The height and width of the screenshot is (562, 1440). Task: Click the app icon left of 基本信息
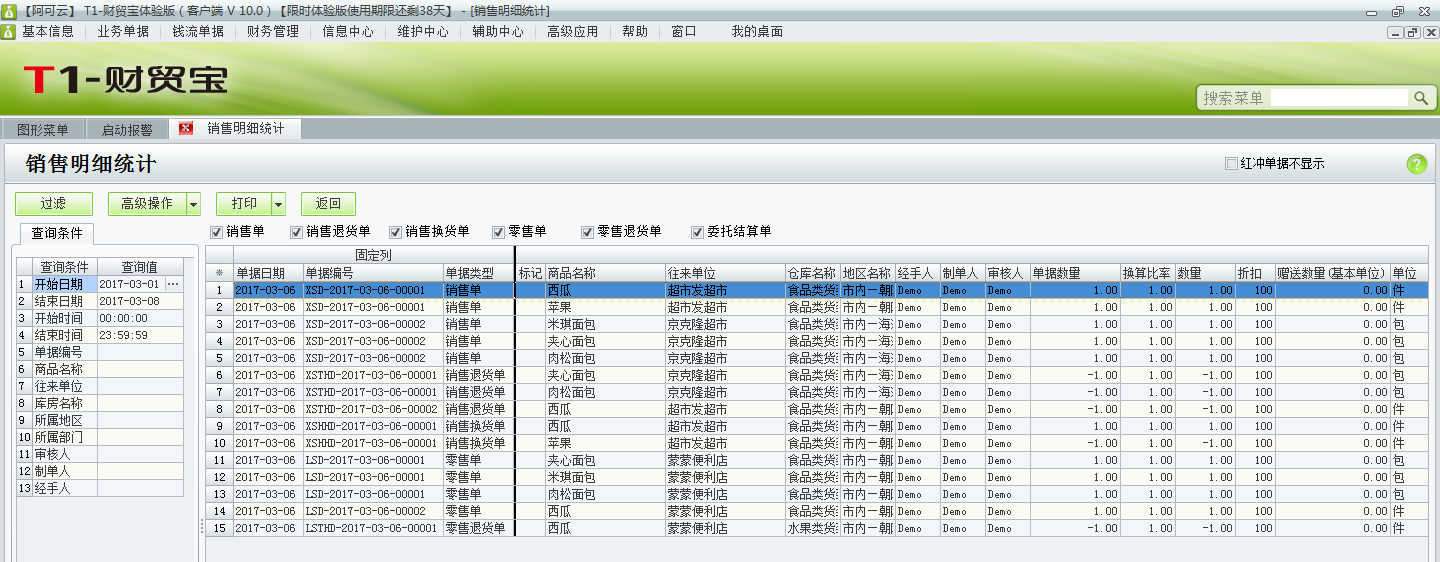pos(8,32)
